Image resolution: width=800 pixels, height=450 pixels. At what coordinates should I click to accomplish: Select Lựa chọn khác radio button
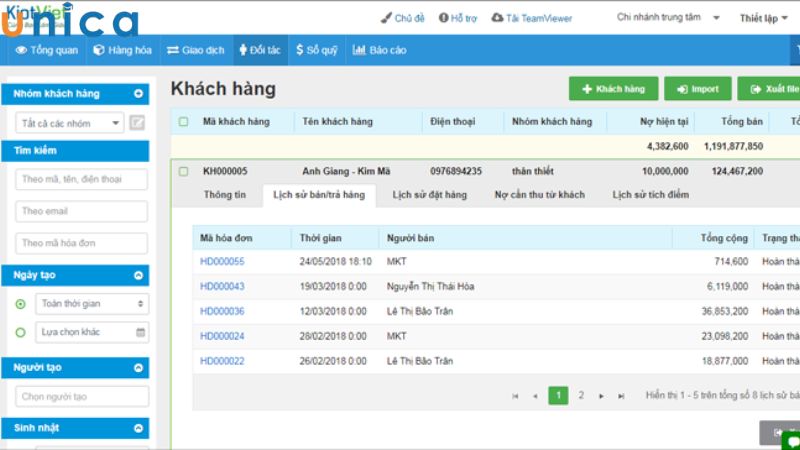click(20, 333)
